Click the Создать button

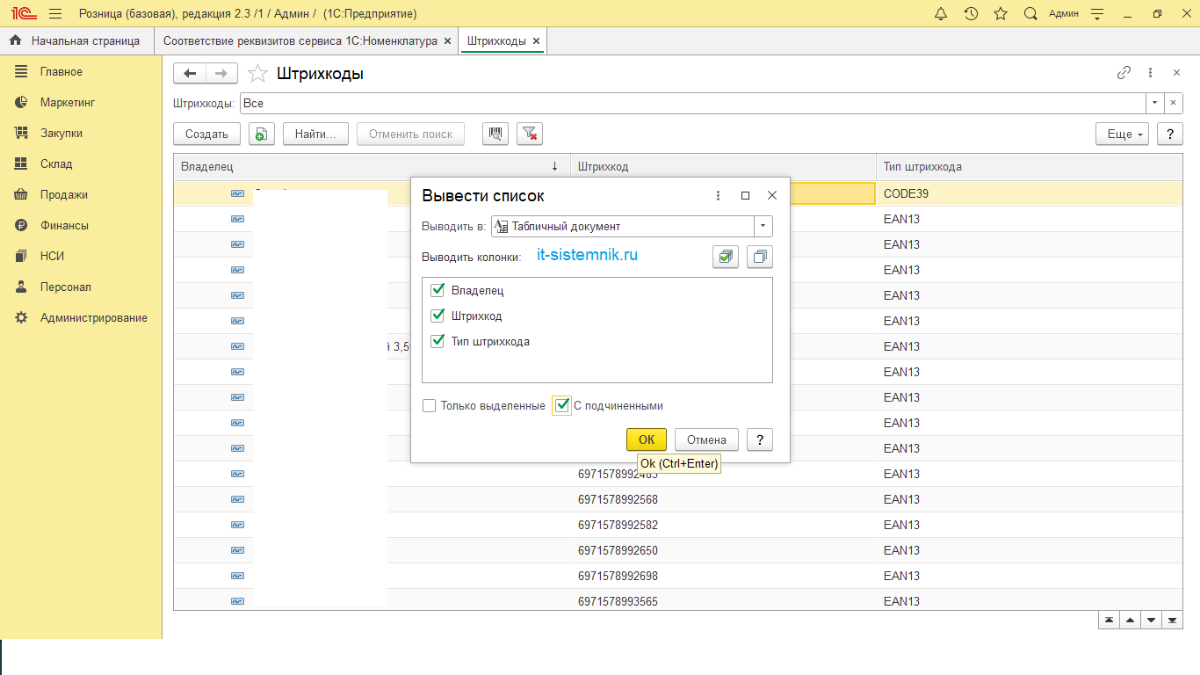pos(207,134)
